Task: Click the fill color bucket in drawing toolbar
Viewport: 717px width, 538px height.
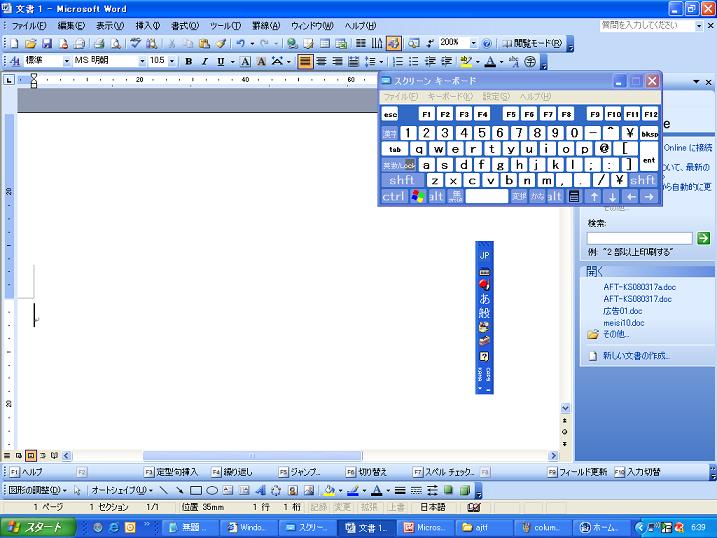Action: pyautogui.click(x=329, y=490)
